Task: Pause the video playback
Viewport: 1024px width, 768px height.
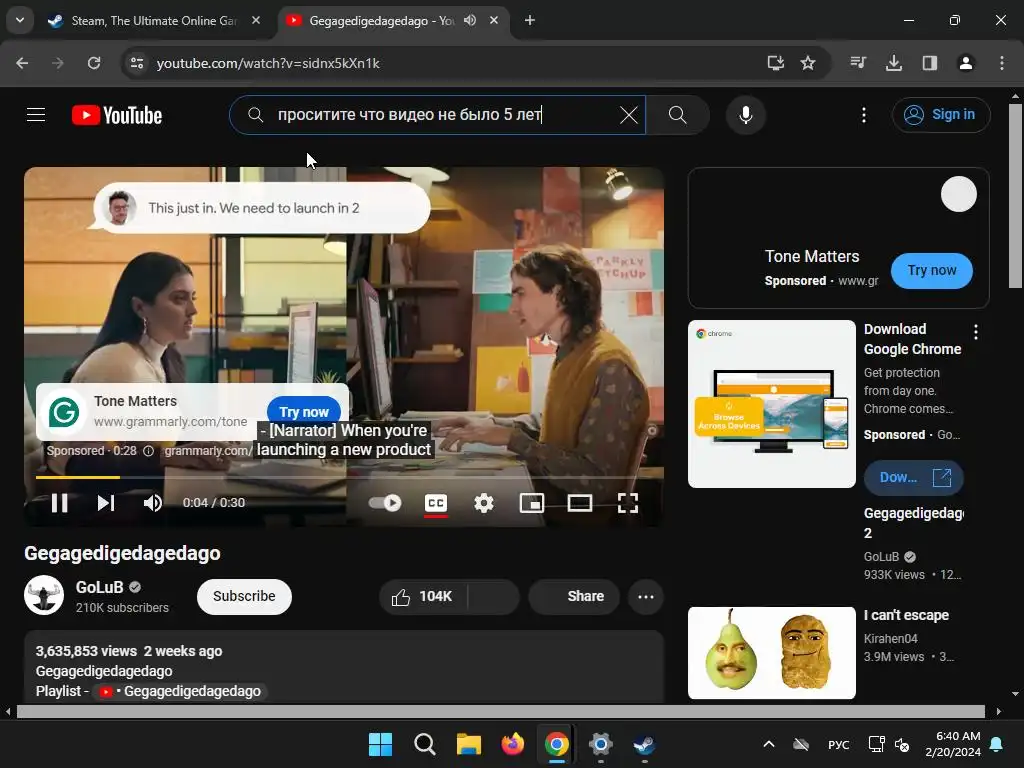Action: pyautogui.click(x=59, y=503)
